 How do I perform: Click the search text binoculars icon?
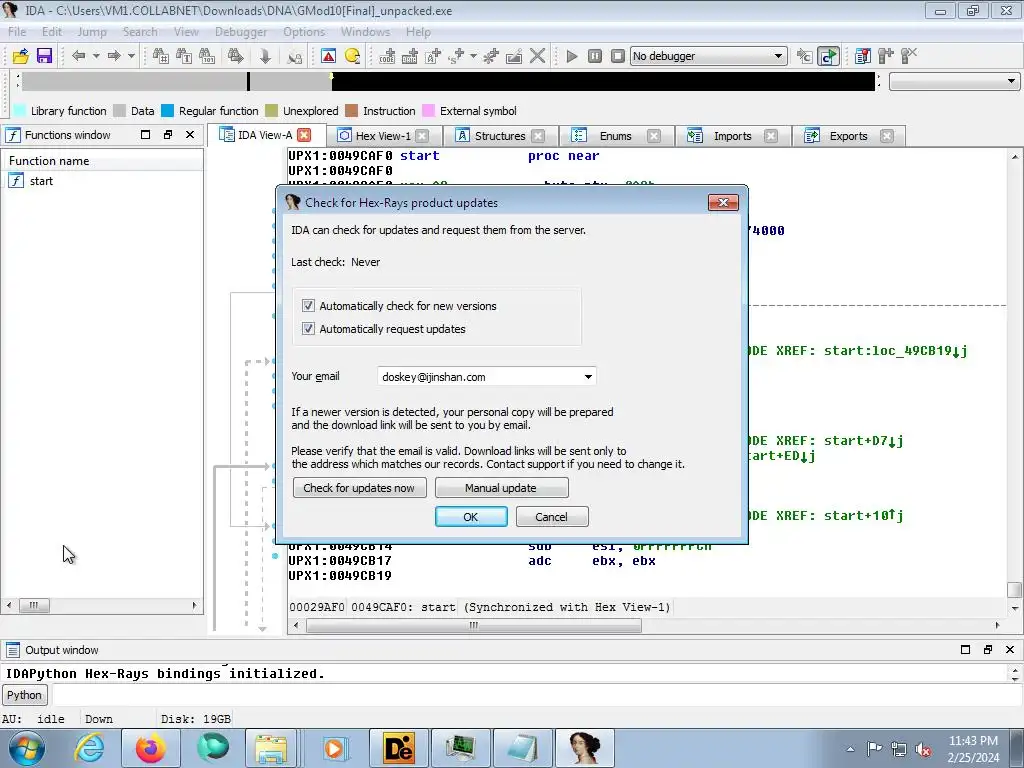click(x=184, y=56)
